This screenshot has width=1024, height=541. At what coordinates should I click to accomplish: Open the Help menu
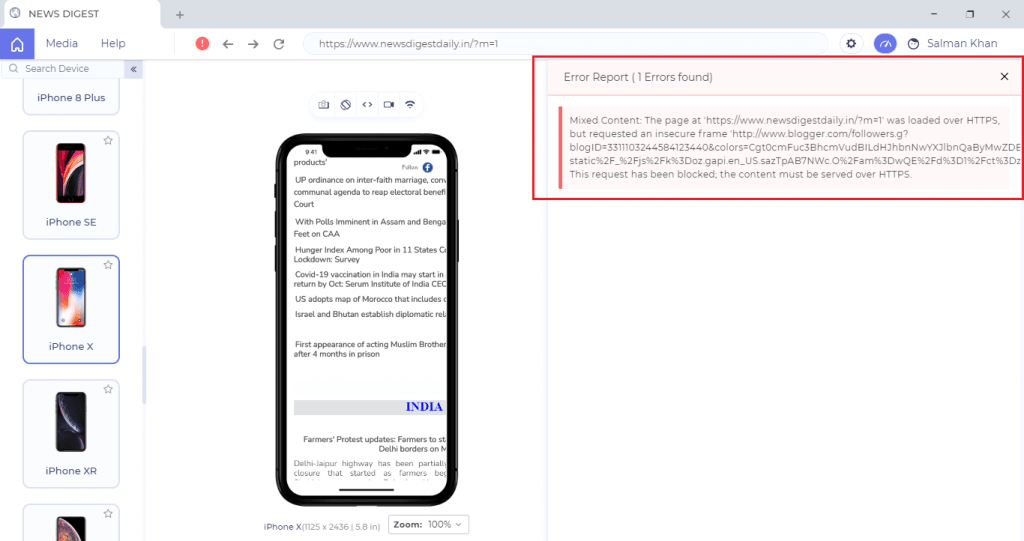pyautogui.click(x=113, y=44)
